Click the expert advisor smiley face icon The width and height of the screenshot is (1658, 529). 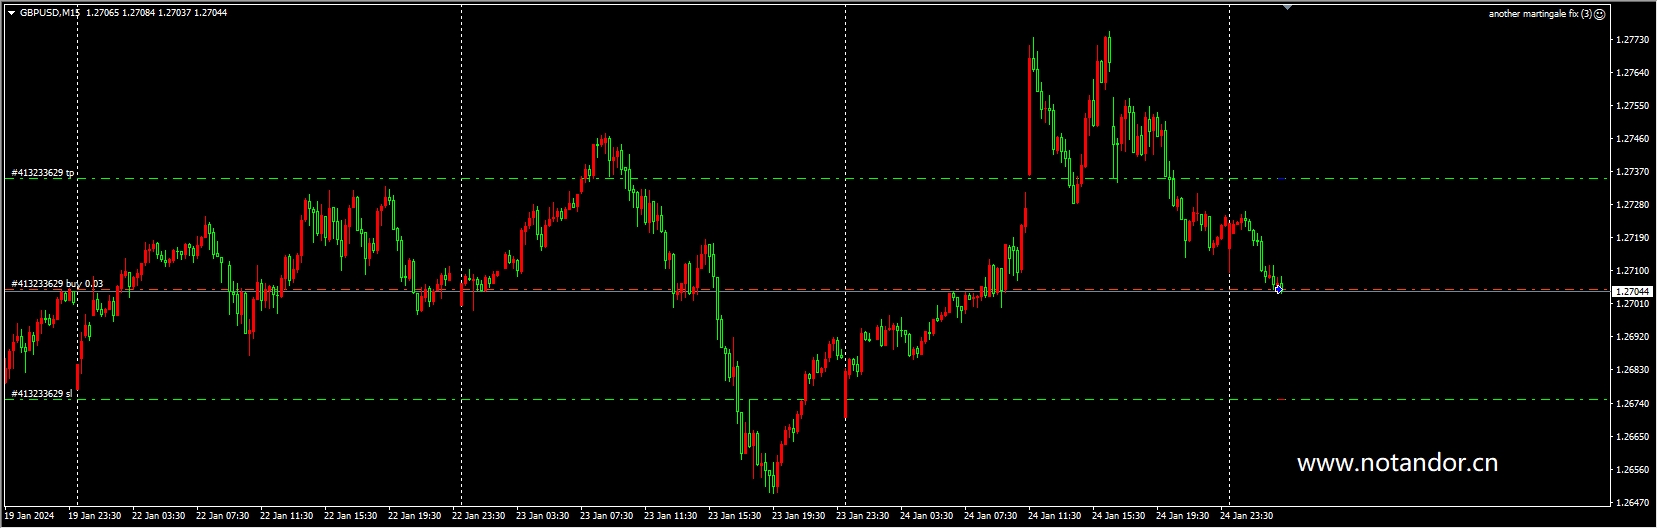1600,14
